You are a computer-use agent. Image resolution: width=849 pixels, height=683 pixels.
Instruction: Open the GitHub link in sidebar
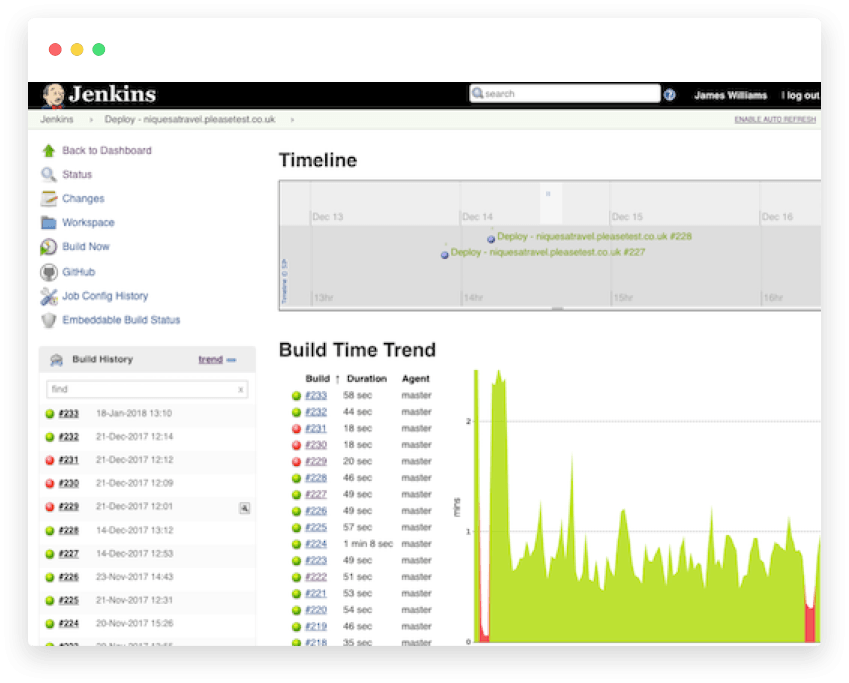[x=79, y=272]
